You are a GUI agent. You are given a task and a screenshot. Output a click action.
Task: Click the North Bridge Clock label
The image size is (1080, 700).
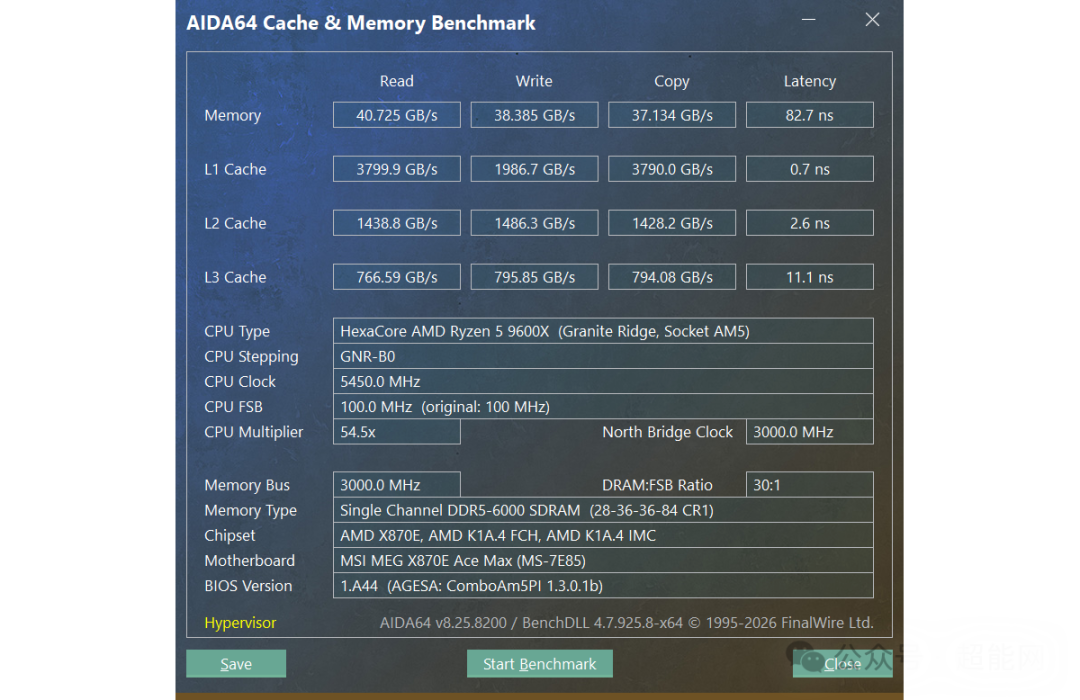pyautogui.click(x=667, y=432)
